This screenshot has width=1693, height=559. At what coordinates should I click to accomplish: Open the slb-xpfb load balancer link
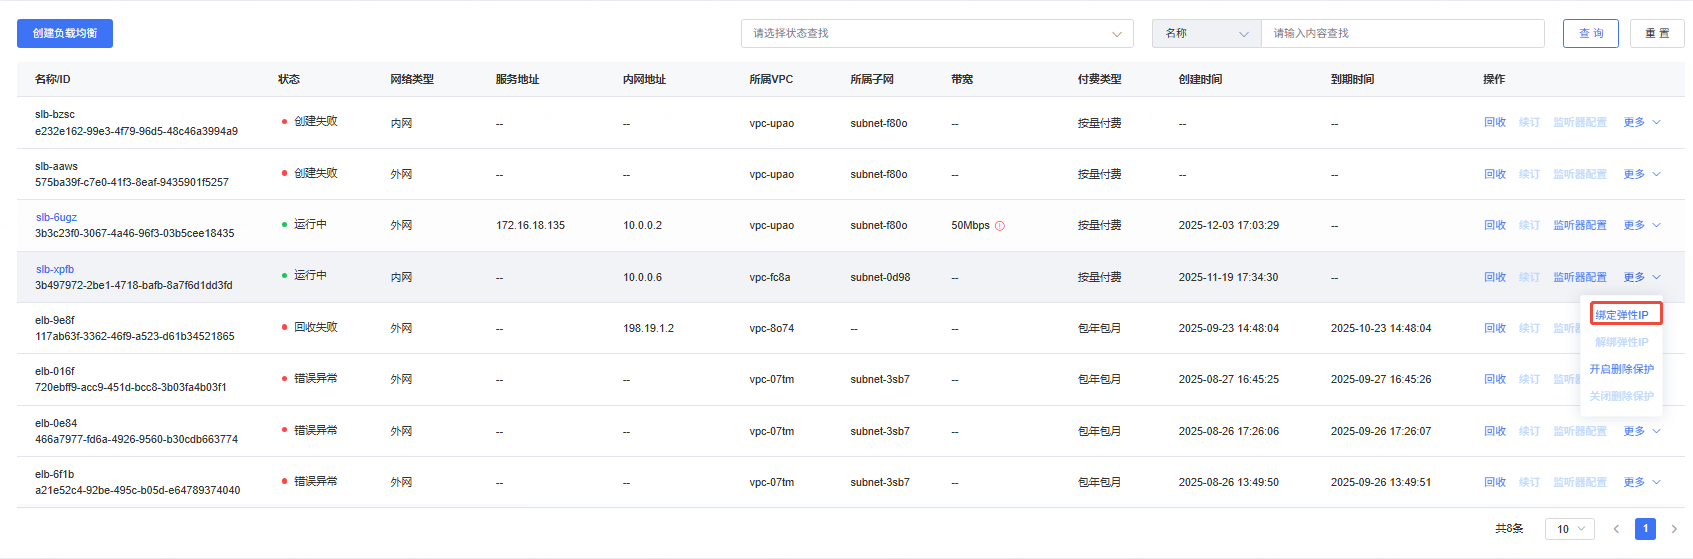(x=55, y=269)
